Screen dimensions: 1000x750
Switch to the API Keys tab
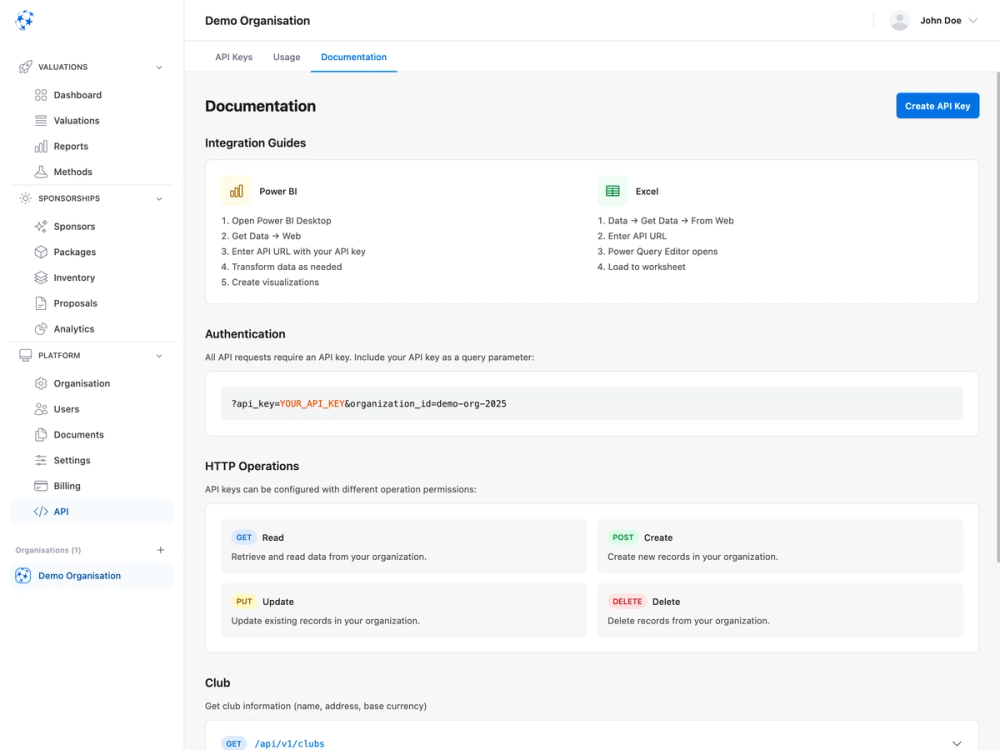(233, 57)
